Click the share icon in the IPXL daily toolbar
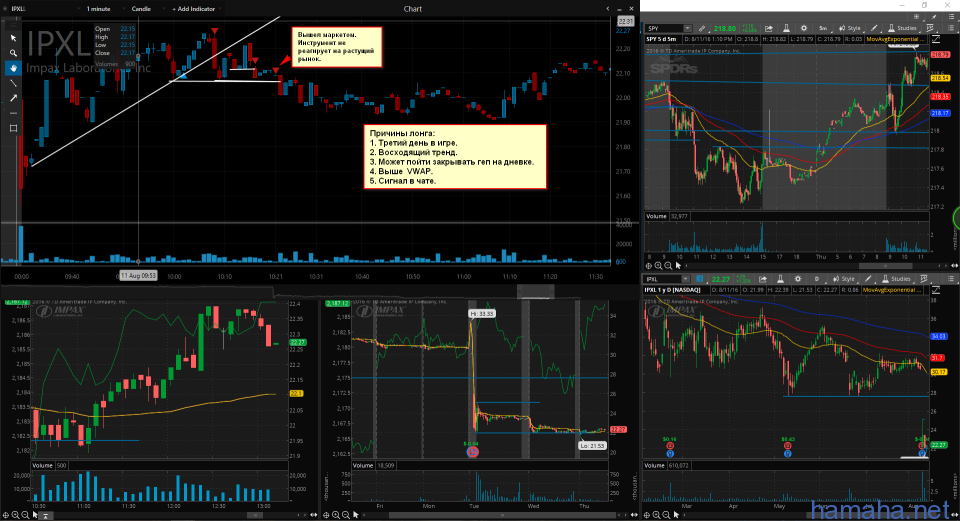Viewport: 960px width, 521px height. (763, 279)
